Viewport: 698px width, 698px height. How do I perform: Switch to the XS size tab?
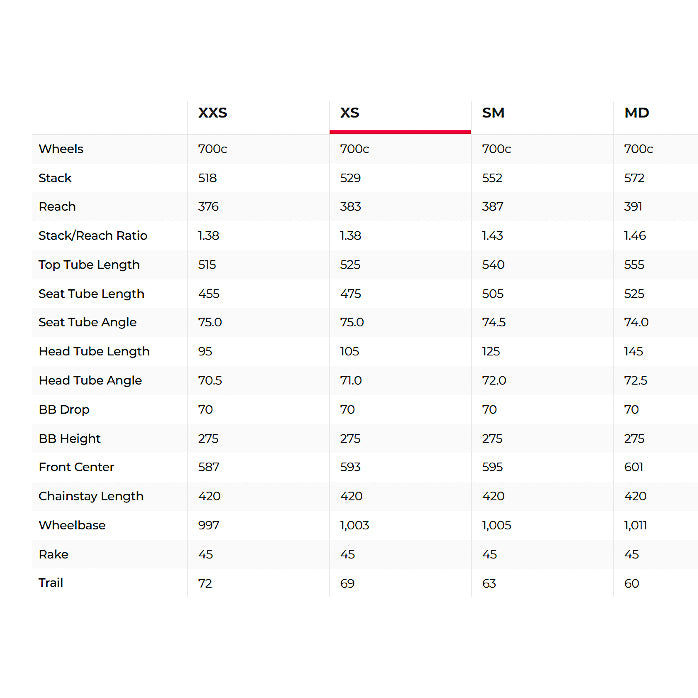click(350, 113)
